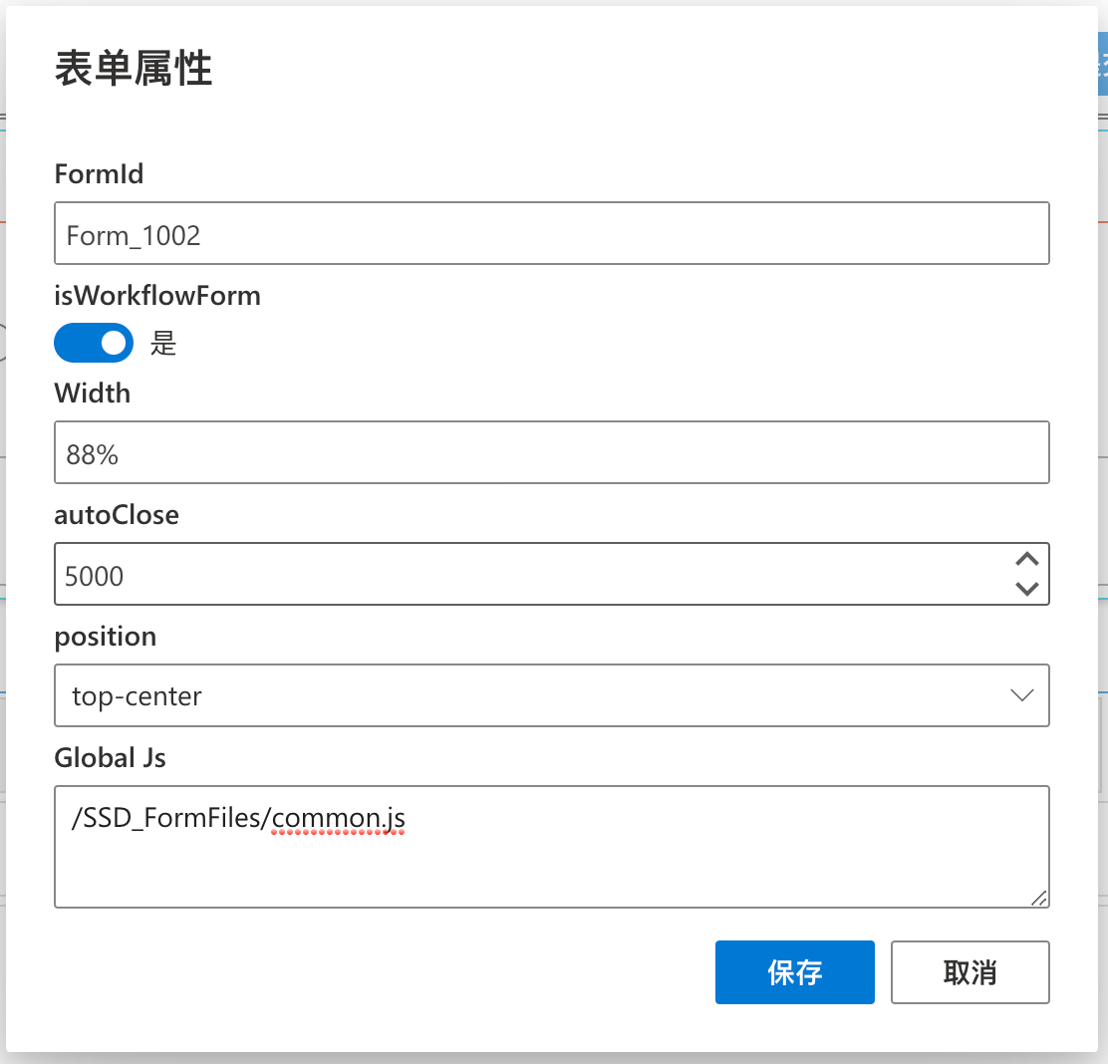Click the autoClose increment up arrow

click(1027, 560)
